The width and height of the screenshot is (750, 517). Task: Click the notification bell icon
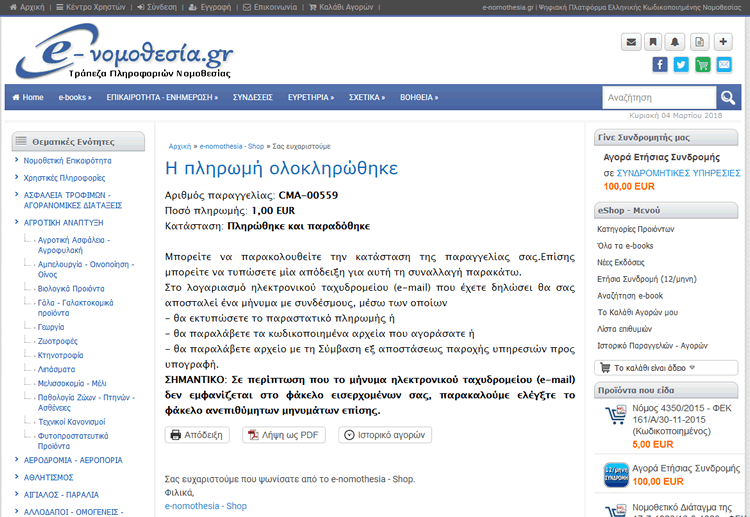pos(676,42)
